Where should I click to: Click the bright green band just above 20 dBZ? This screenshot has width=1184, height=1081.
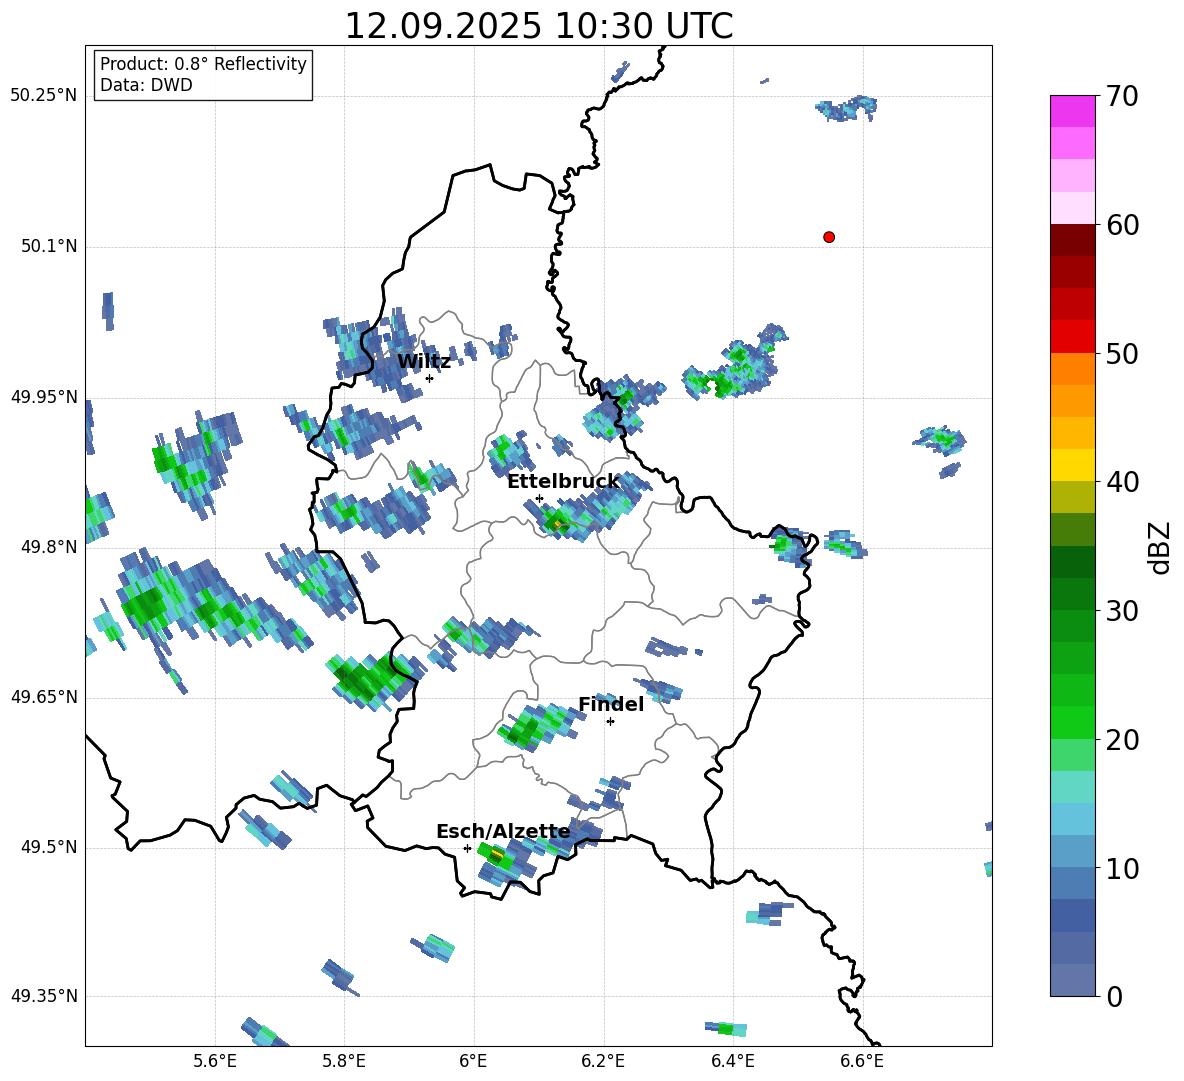pyautogui.click(x=1072, y=722)
